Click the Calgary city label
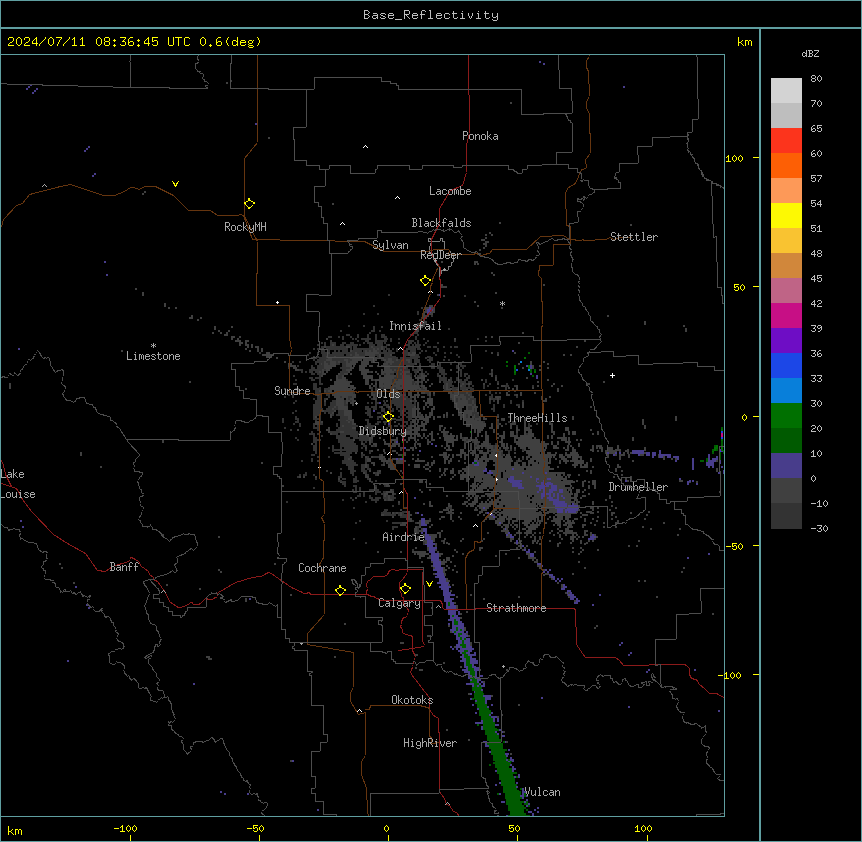Image resolution: width=862 pixels, height=842 pixels. tap(399, 603)
